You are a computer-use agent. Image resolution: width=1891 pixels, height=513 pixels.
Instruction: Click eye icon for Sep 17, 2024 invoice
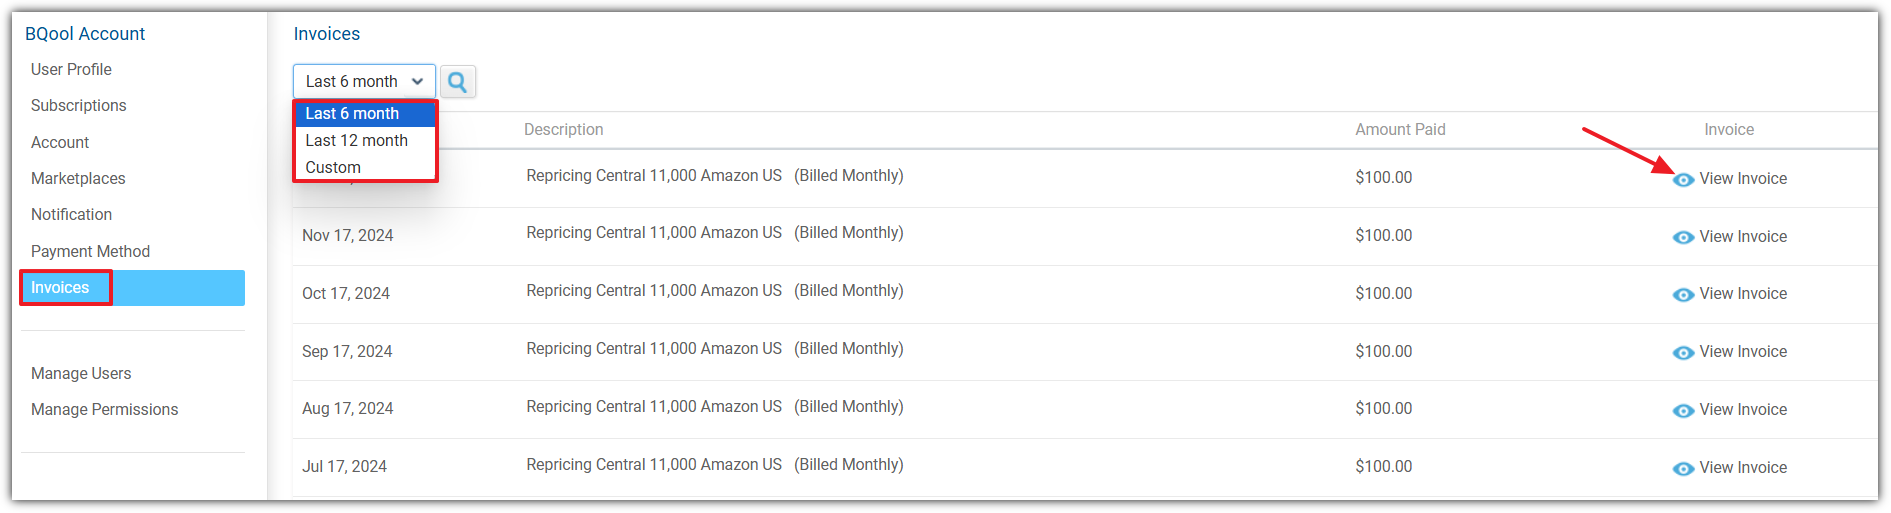(1683, 353)
